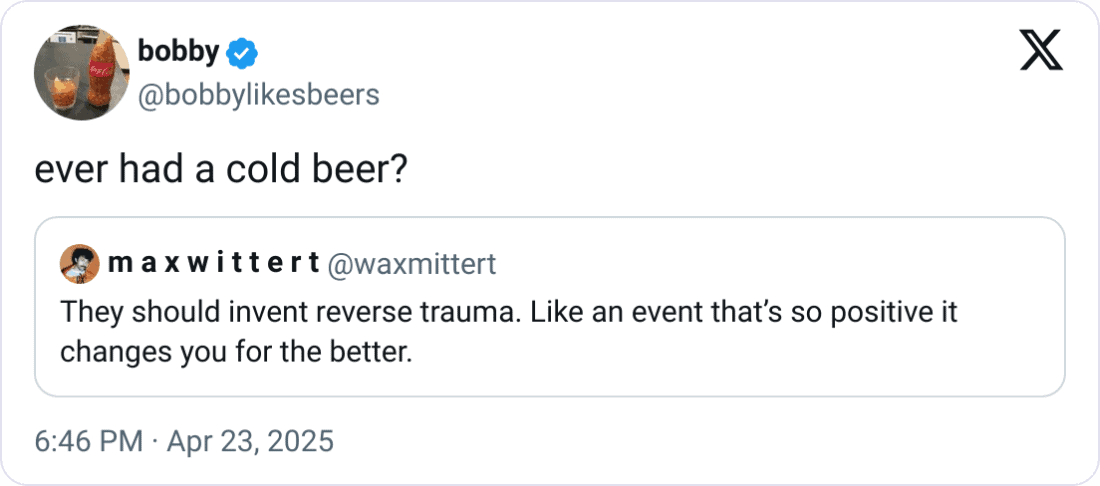Visit the @bobbylikesbeers handle
1100x486 pixels.
point(258,95)
